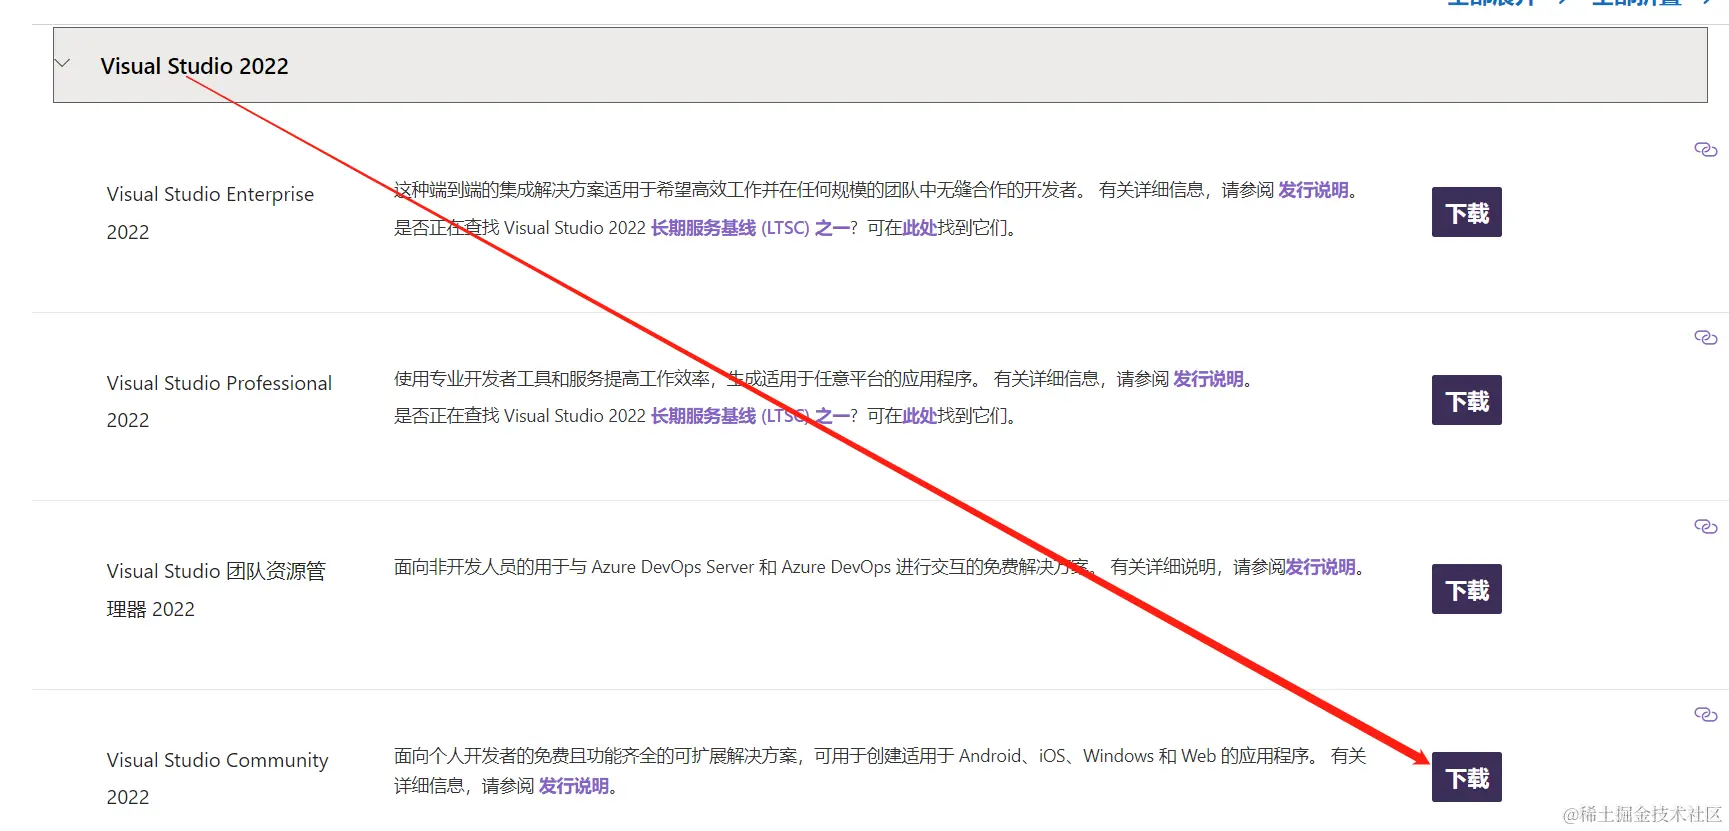Click 此处 link in Enterprise row
This screenshot has height=831, width=1729.
[x=919, y=228]
